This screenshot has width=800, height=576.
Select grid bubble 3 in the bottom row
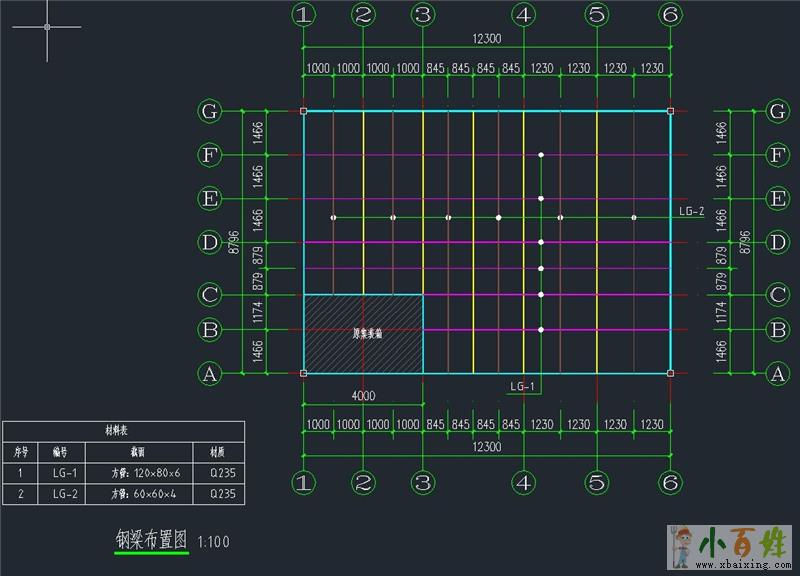pos(423,482)
